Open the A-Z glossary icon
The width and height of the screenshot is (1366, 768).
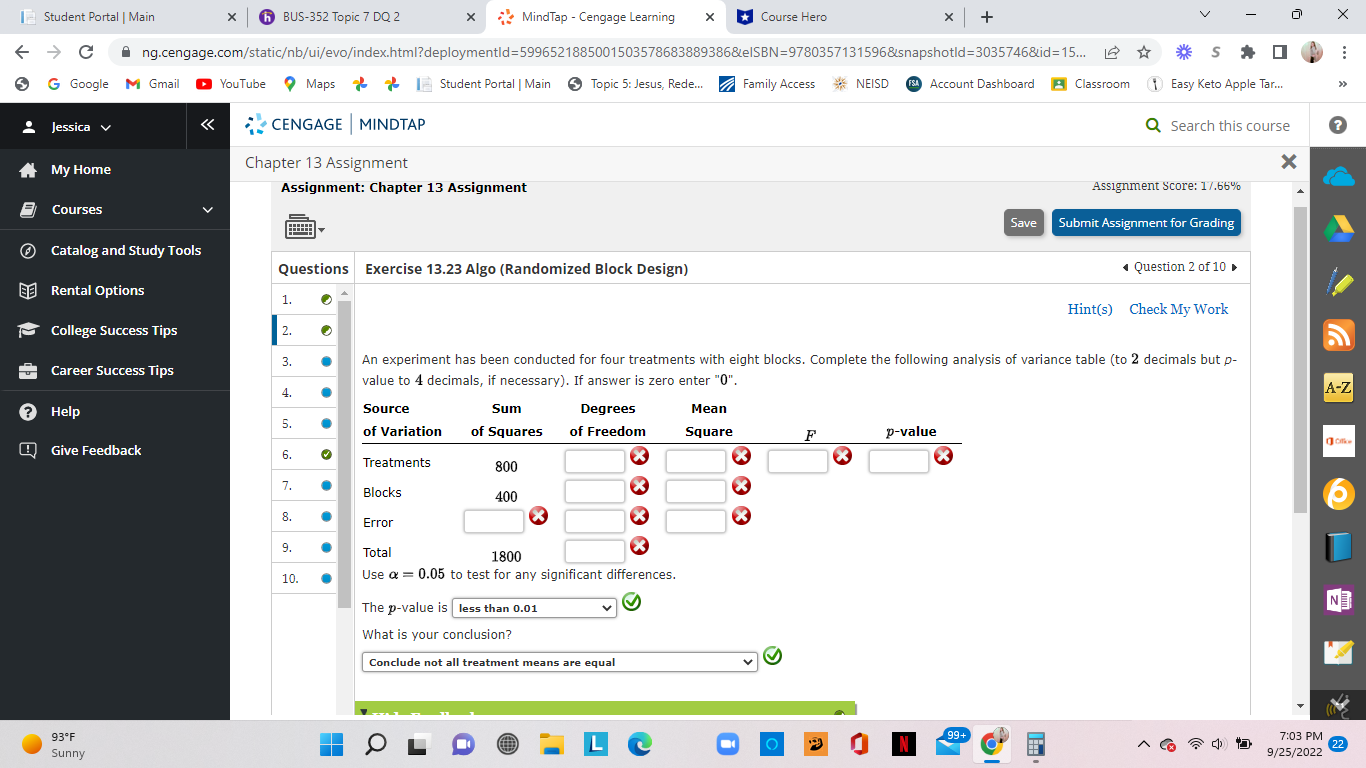(1339, 387)
